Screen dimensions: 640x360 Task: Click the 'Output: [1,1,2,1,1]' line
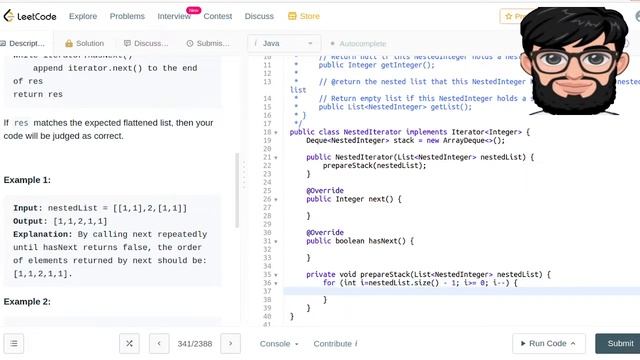click(60, 221)
